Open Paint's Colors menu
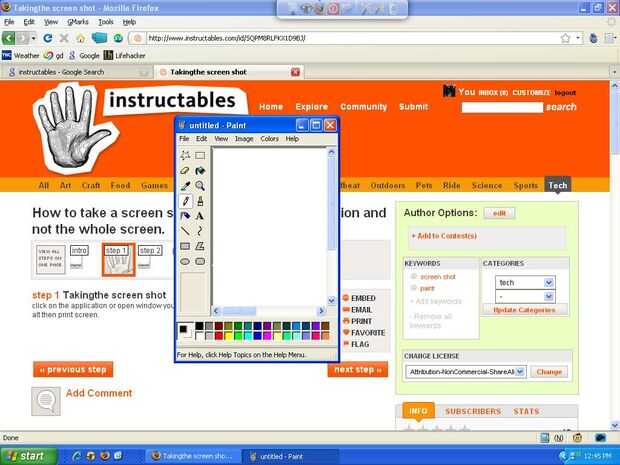This screenshot has width=620, height=465. point(269,139)
